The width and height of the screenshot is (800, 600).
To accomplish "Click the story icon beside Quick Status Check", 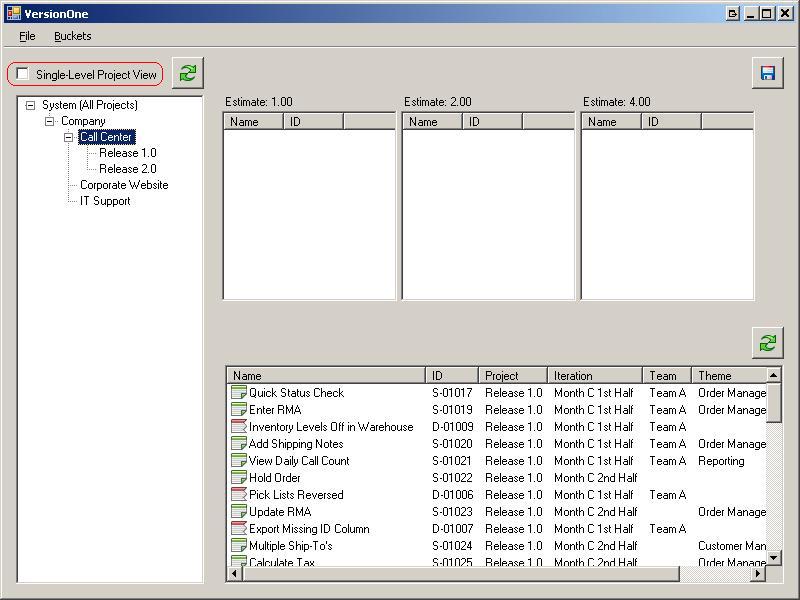I will click(x=239, y=392).
